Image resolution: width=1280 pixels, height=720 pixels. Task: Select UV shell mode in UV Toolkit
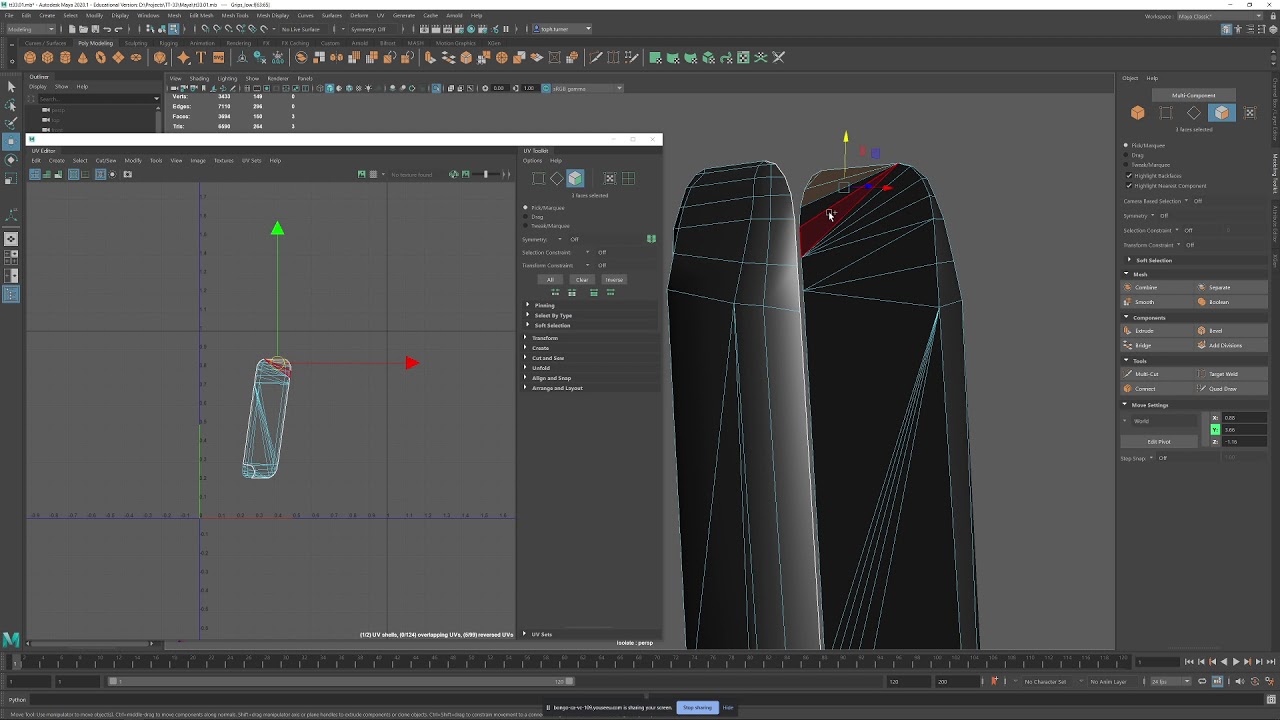coord(628,178)
